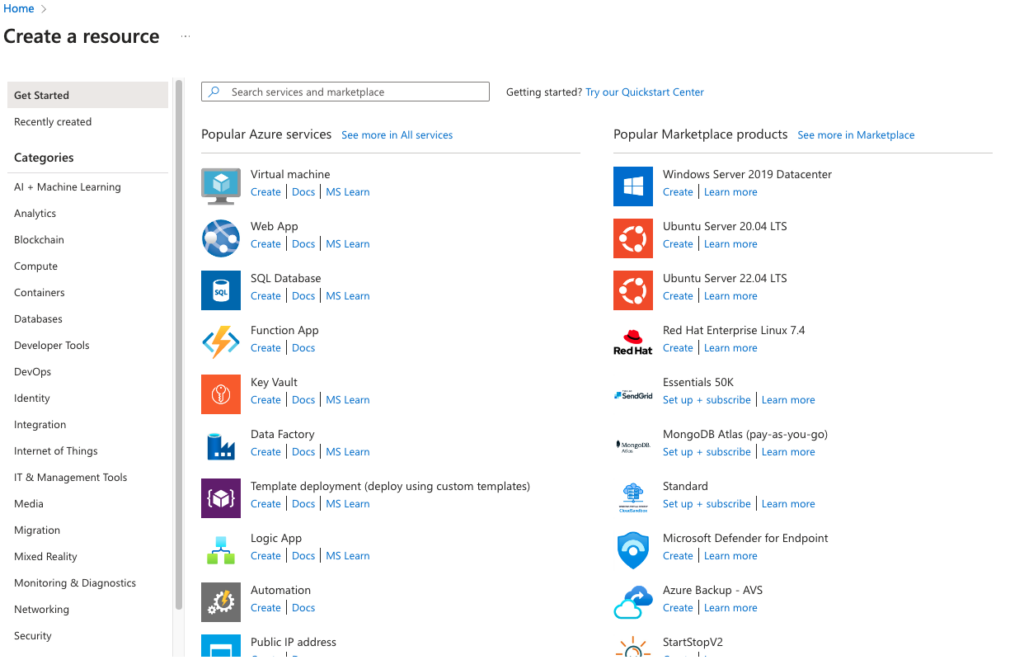Click the Function App lightning icon
The height and width of the screenshot is (660, 1024).
click(221, 342)
